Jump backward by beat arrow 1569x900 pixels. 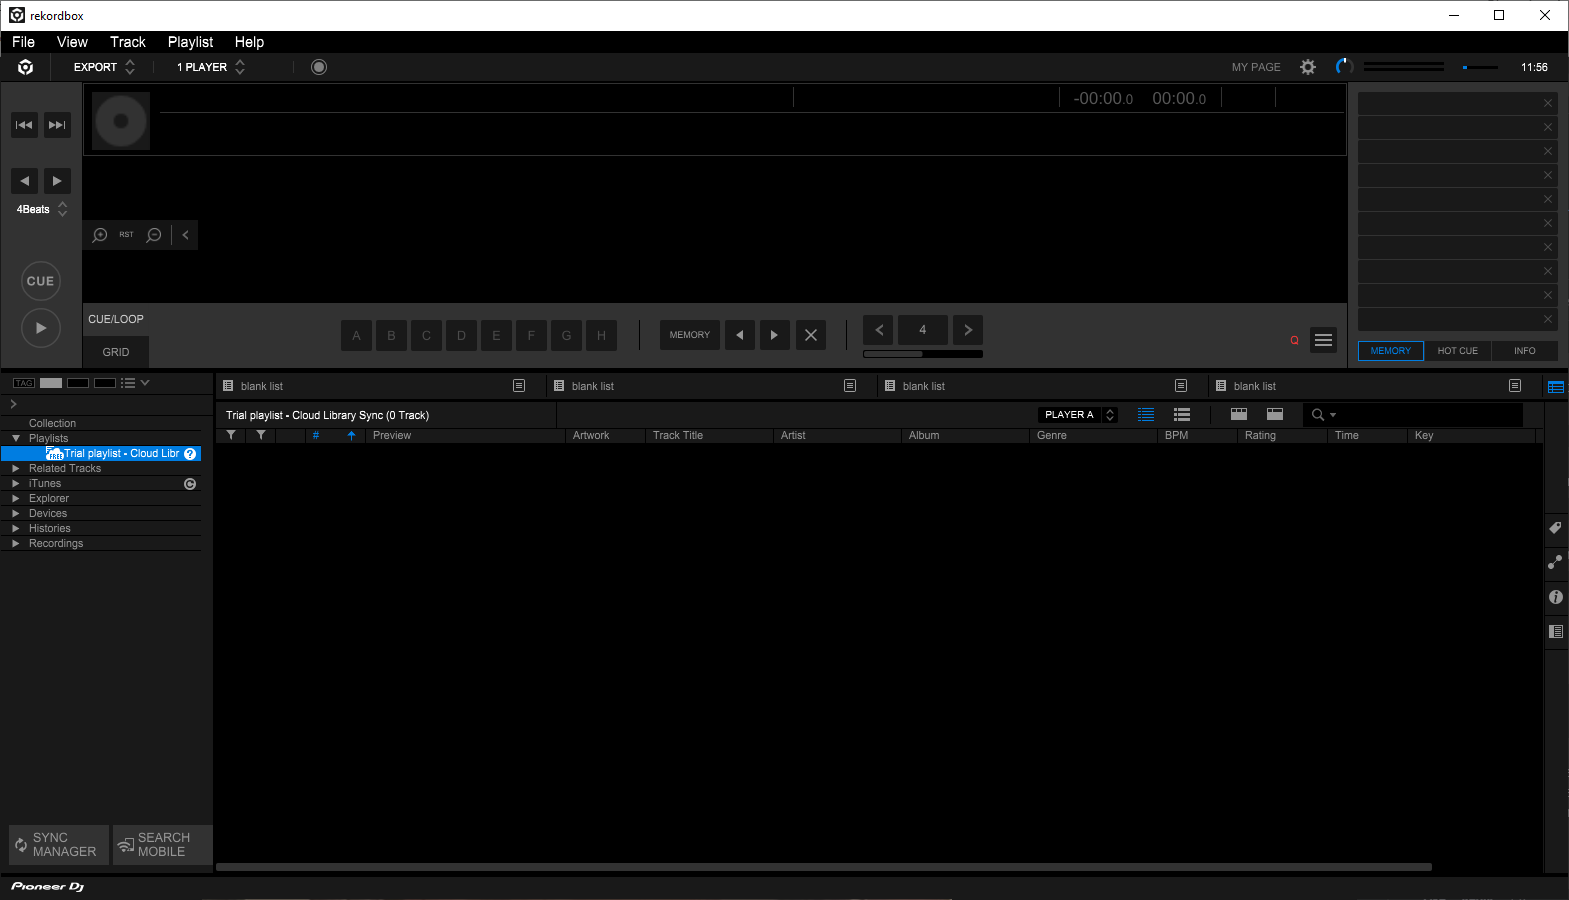click(x=25, y=181)
